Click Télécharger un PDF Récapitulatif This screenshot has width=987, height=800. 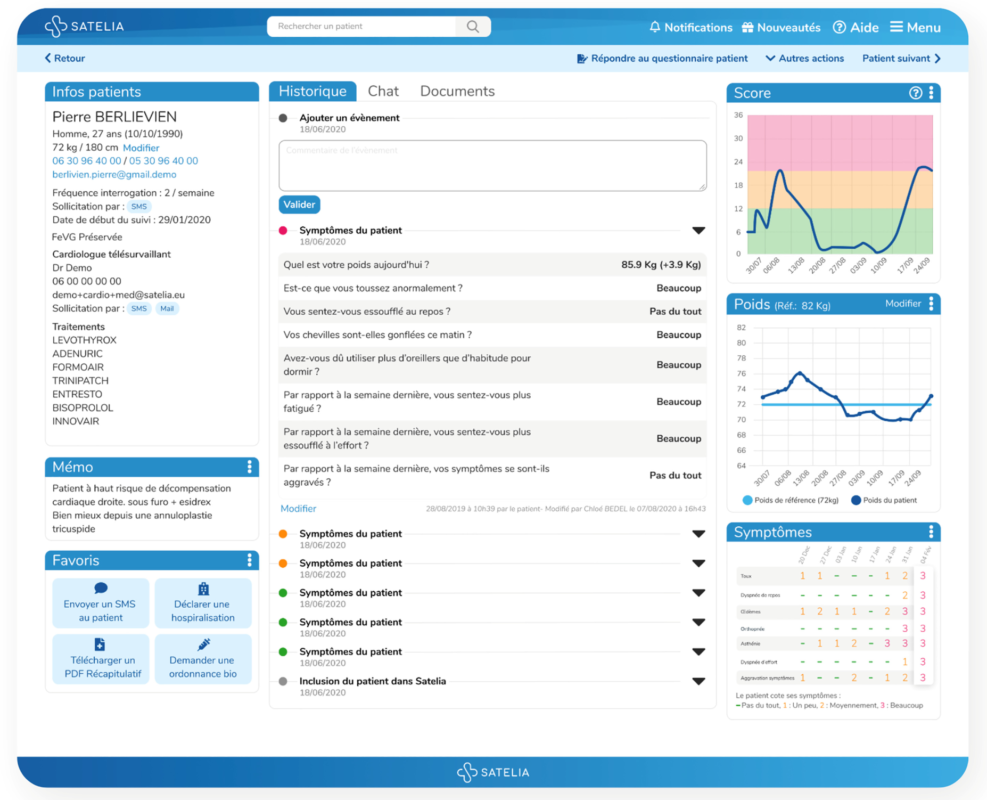[x=100, y=659]
